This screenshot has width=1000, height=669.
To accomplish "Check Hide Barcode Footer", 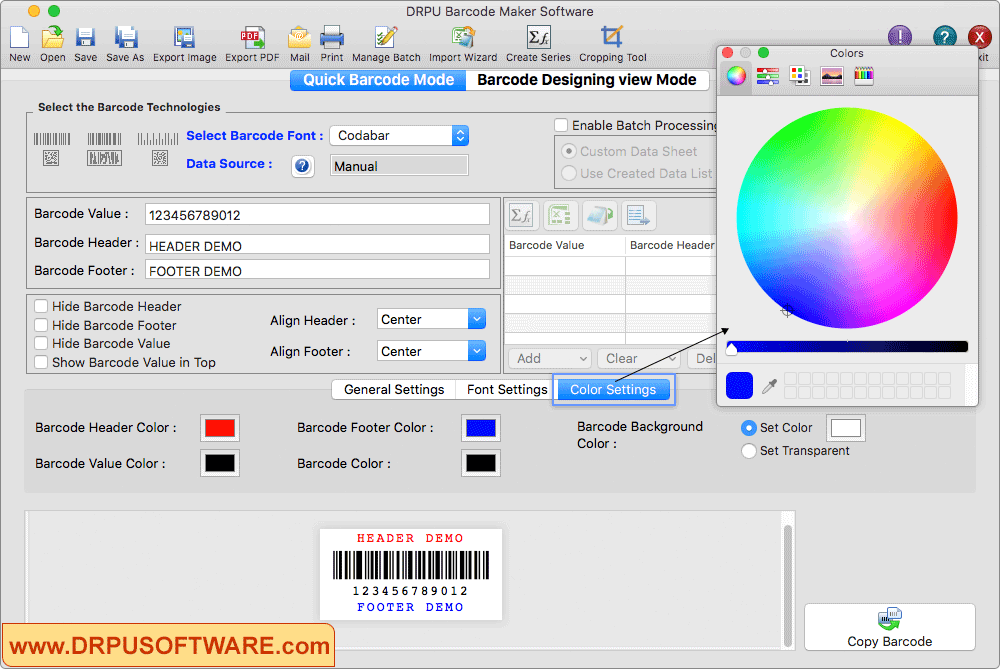I will 41,325.
